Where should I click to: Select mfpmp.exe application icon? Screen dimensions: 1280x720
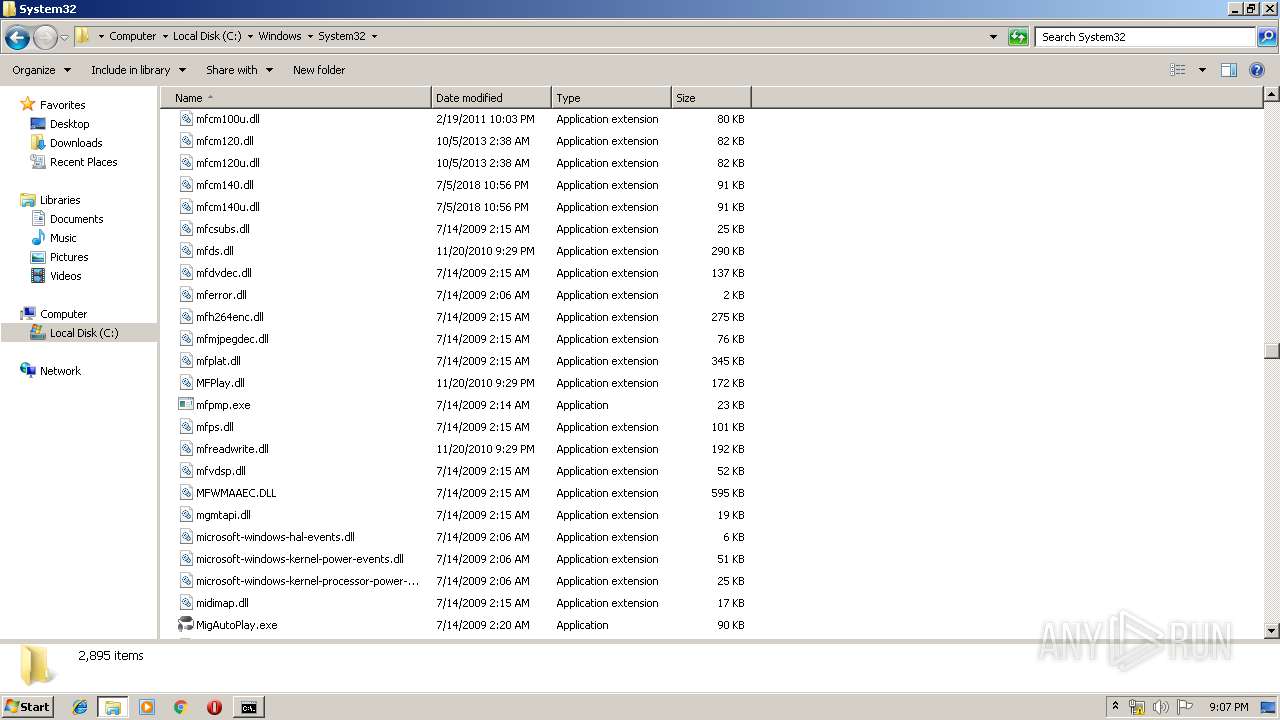(x=186, y=405)
